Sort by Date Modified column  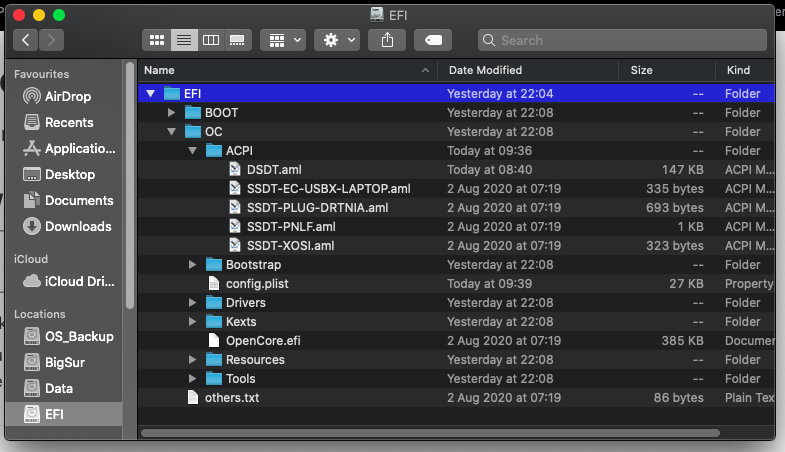528,70
